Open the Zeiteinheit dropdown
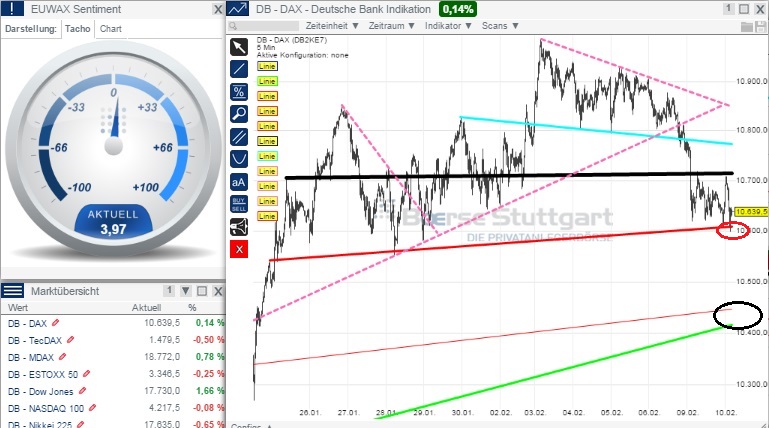This screenshot has height=428, width=769. point(332,26)
